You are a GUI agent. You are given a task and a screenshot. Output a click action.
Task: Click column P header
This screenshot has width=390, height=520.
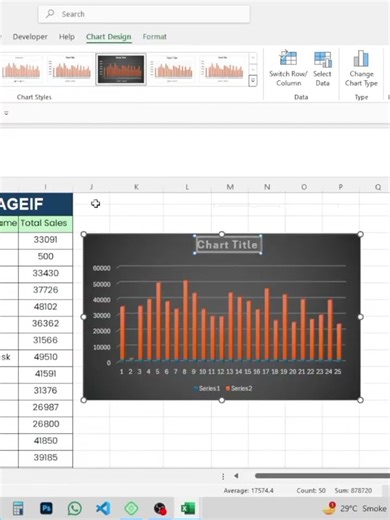click(x=341, y=187)
